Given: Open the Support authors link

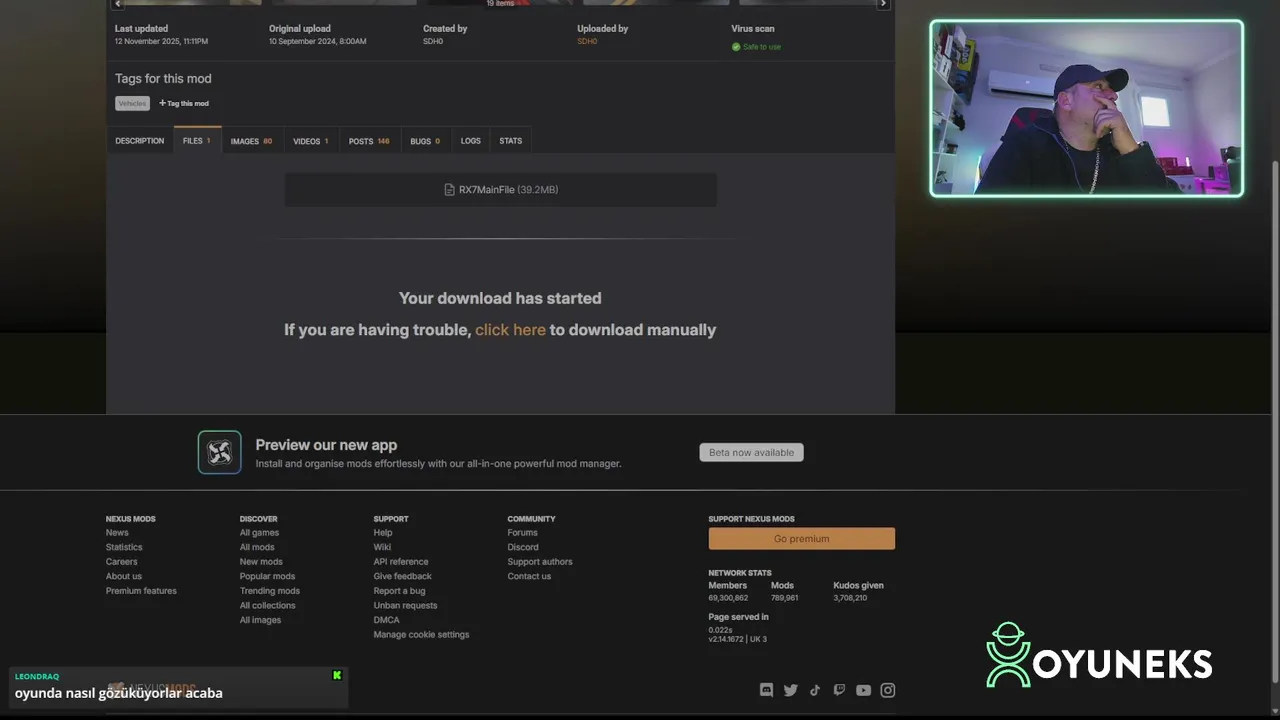Looking at the screenshot, I should (x=540, y=562).
